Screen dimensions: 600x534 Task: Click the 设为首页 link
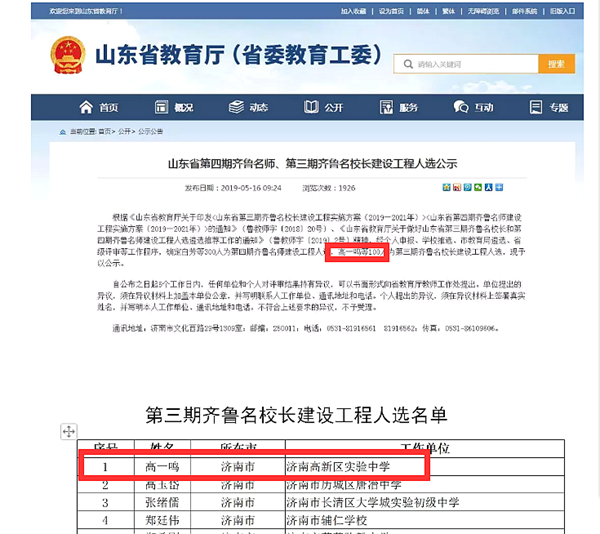click(391, 11)
